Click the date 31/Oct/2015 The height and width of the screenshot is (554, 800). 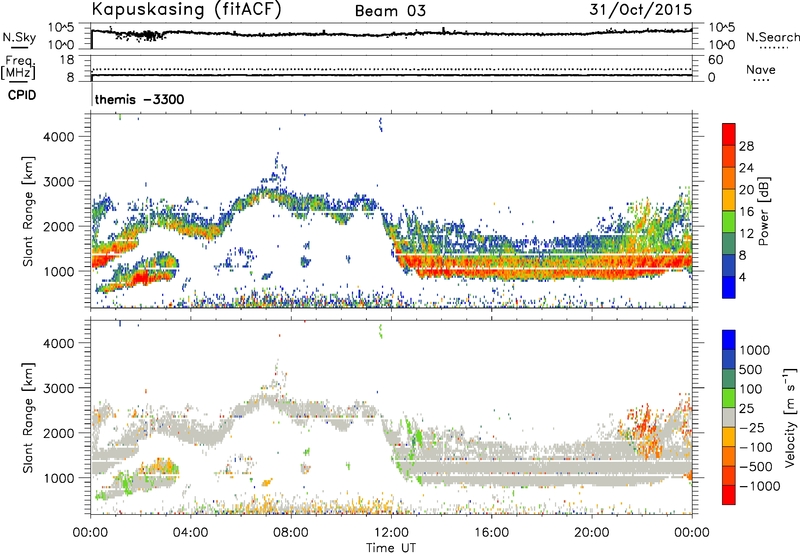pyautogui.click(x=640, y=10)
